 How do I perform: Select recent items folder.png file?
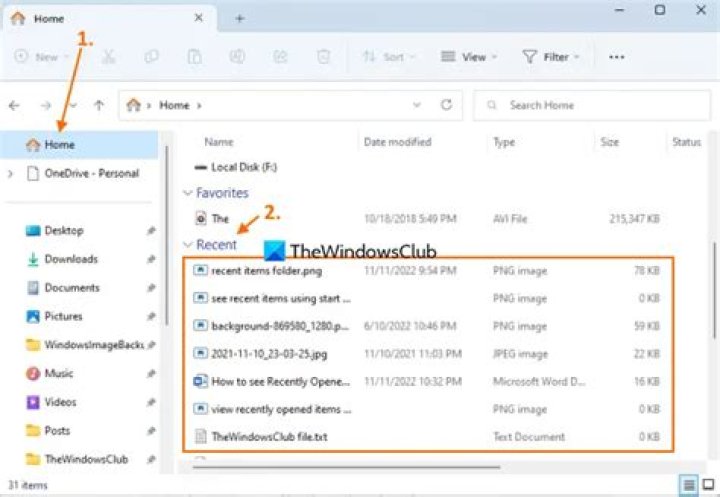427,271
